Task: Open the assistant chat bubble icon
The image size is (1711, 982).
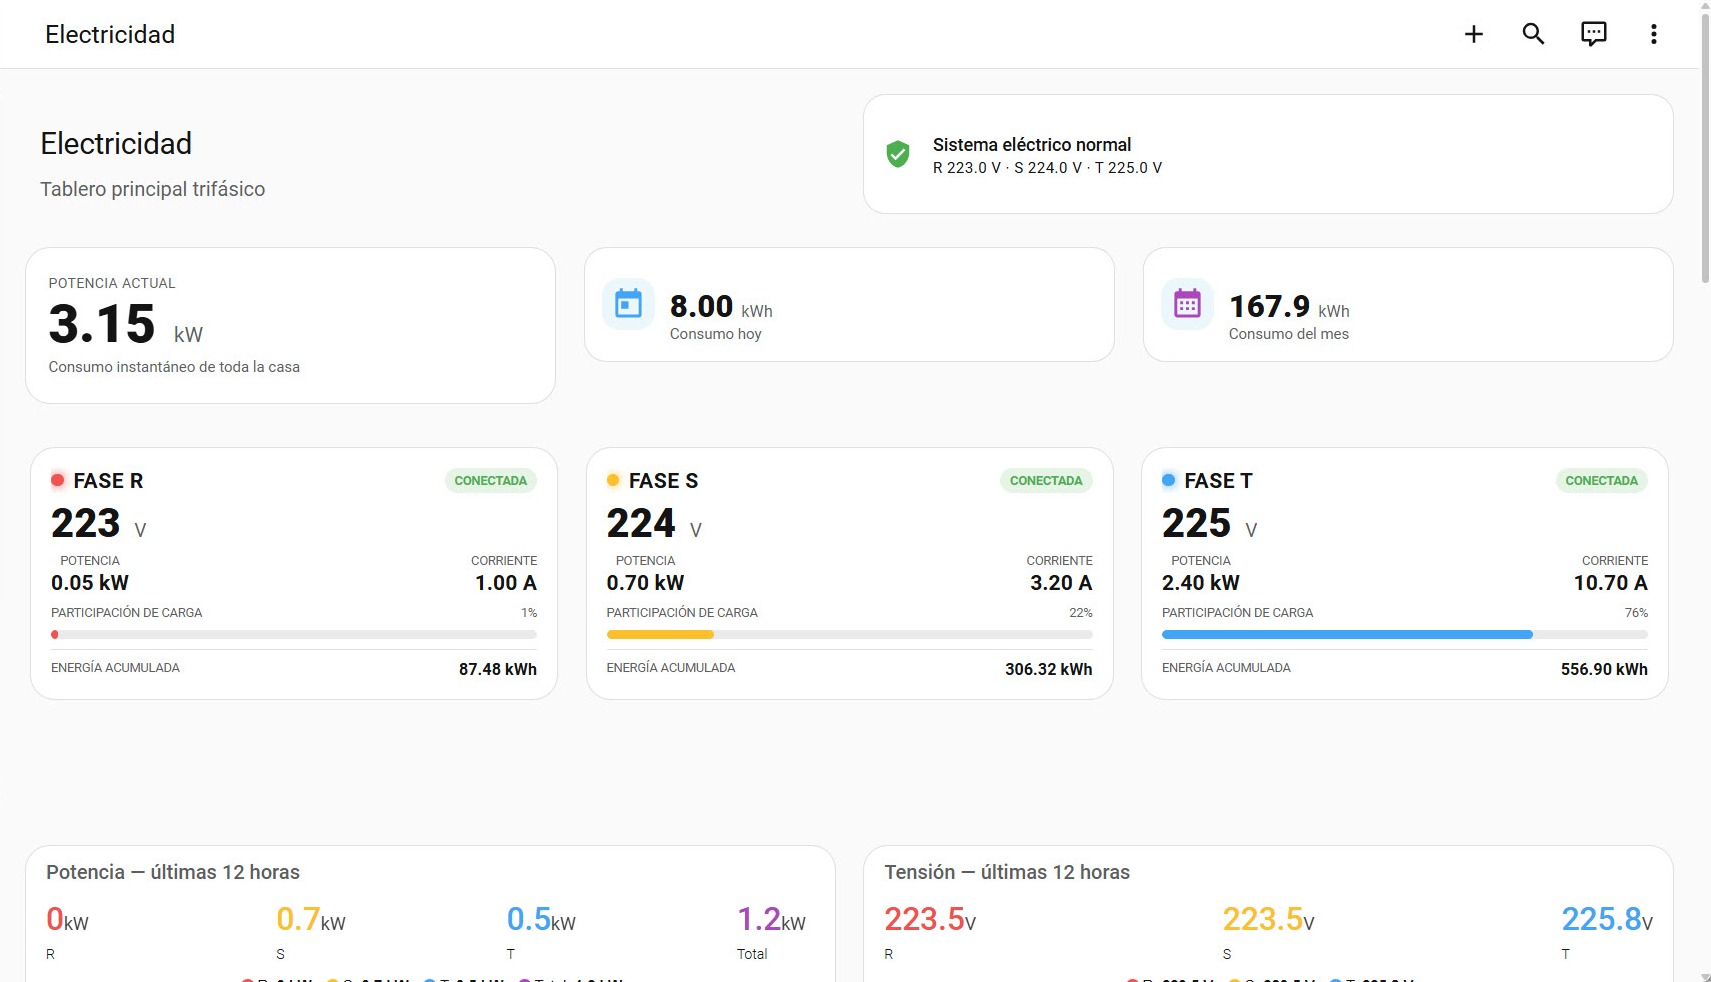Action: pos(1593,34)
